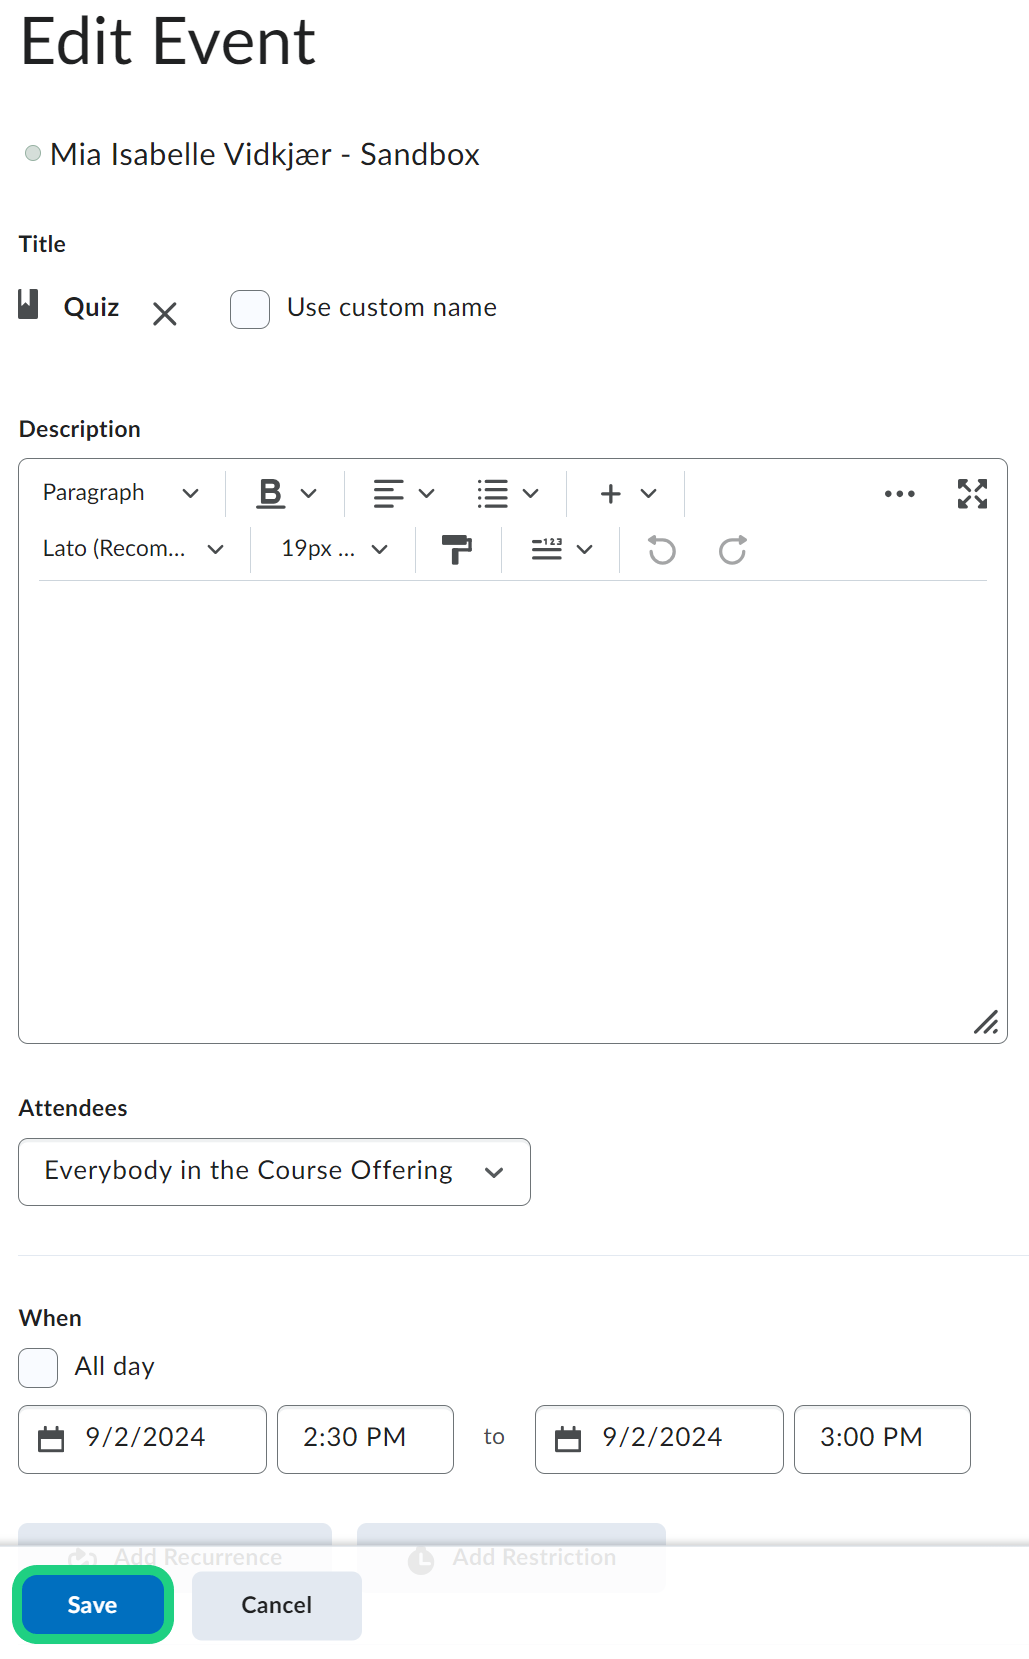The image size is (1029, 1659).
Task: Check the All day option
Action: (38, 1367)
